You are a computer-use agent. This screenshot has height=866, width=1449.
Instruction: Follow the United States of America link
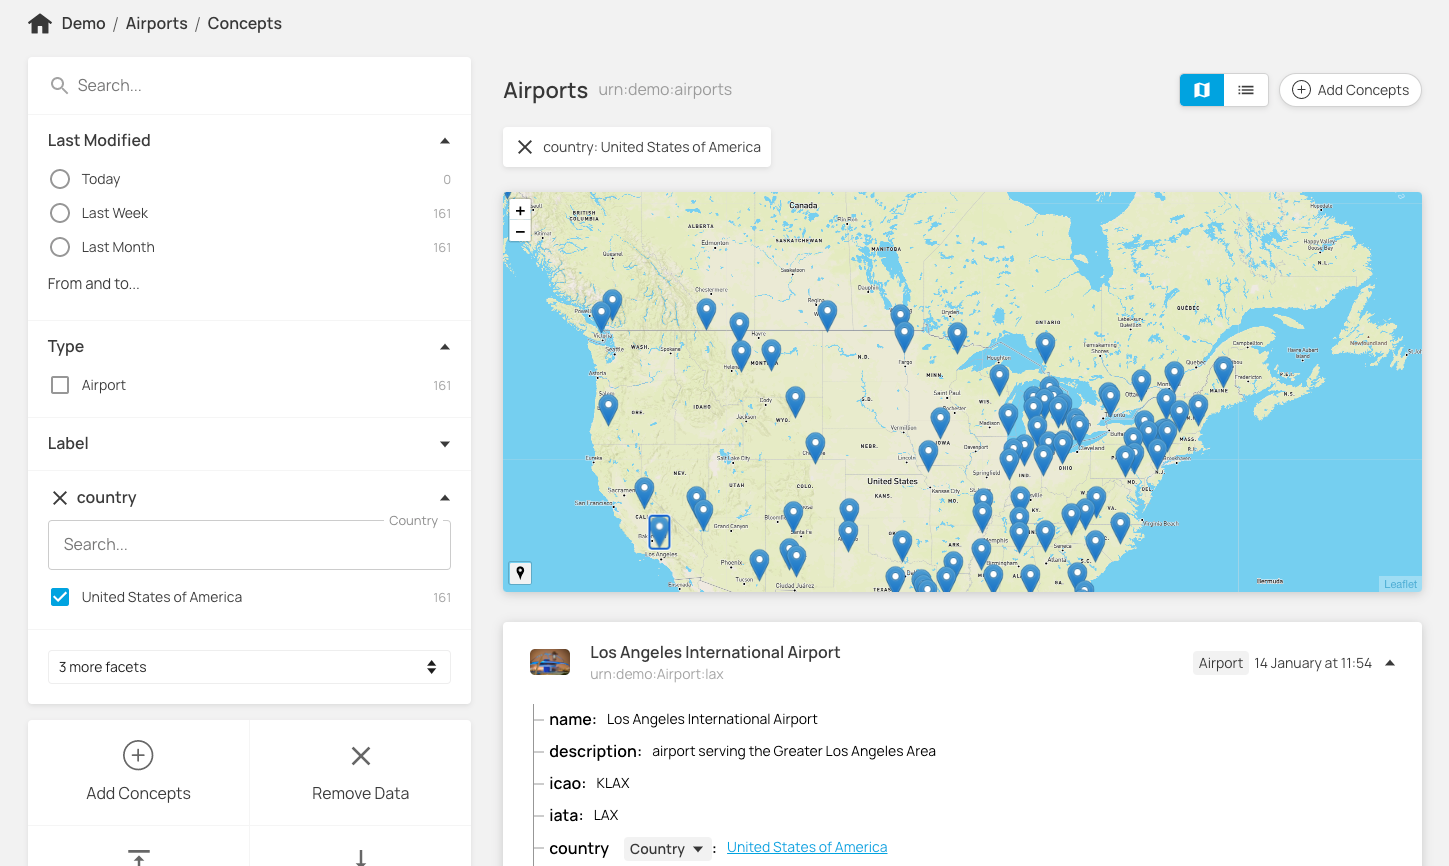[806, 847]
